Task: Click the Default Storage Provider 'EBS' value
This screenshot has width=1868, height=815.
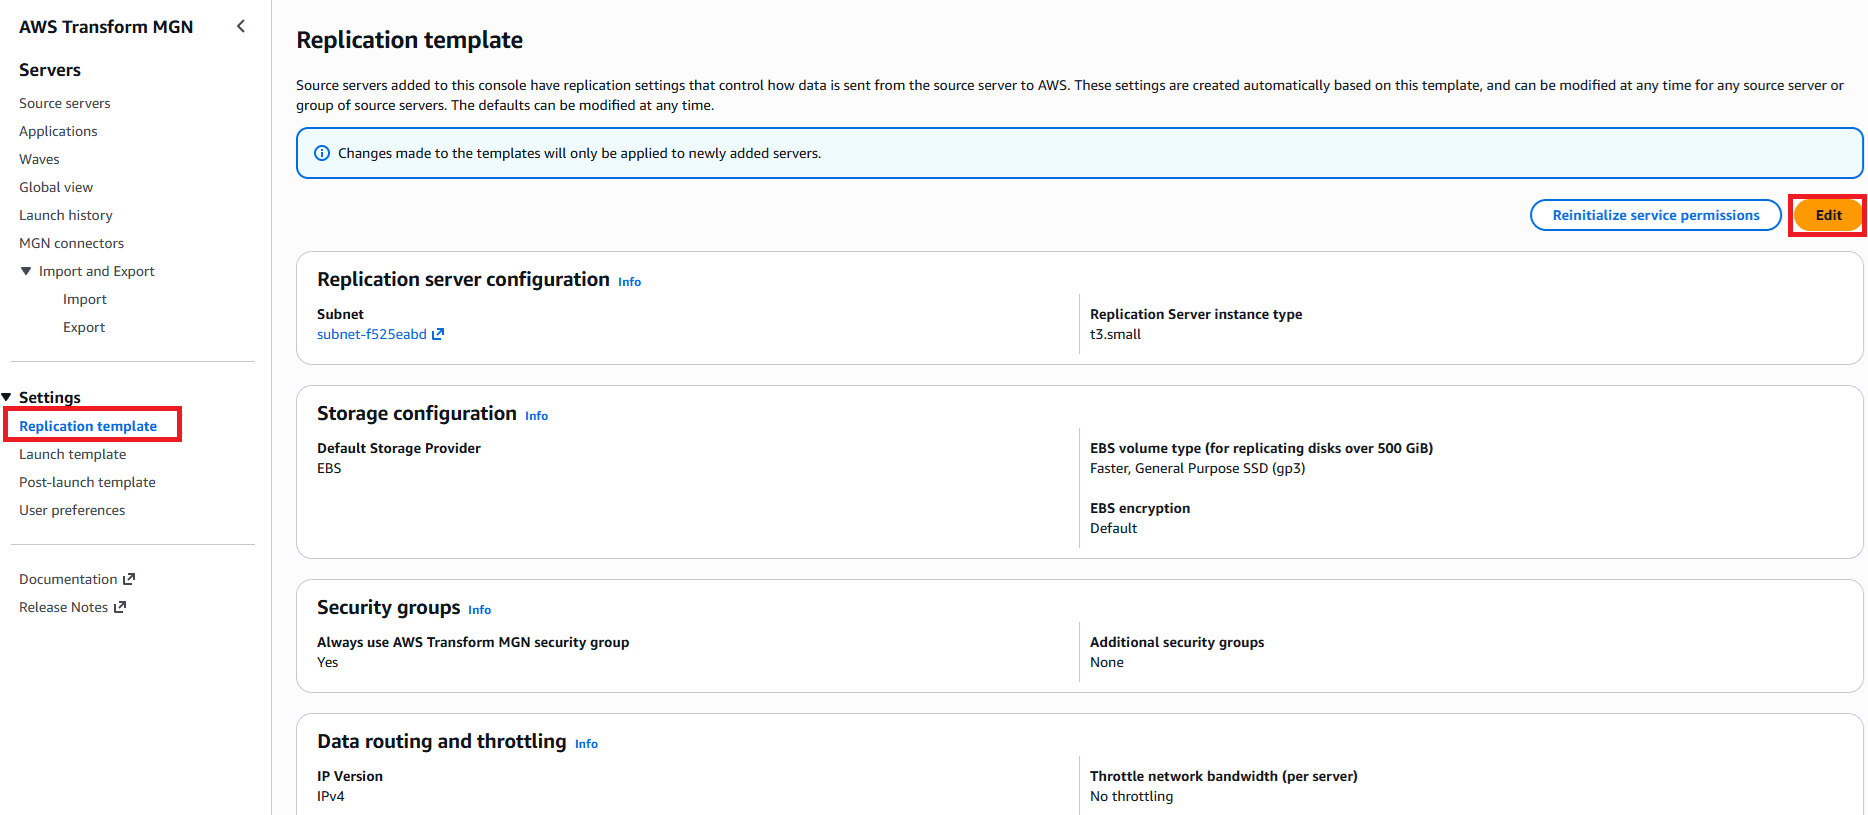Action: pyautogui.click(x=329, y=468)
